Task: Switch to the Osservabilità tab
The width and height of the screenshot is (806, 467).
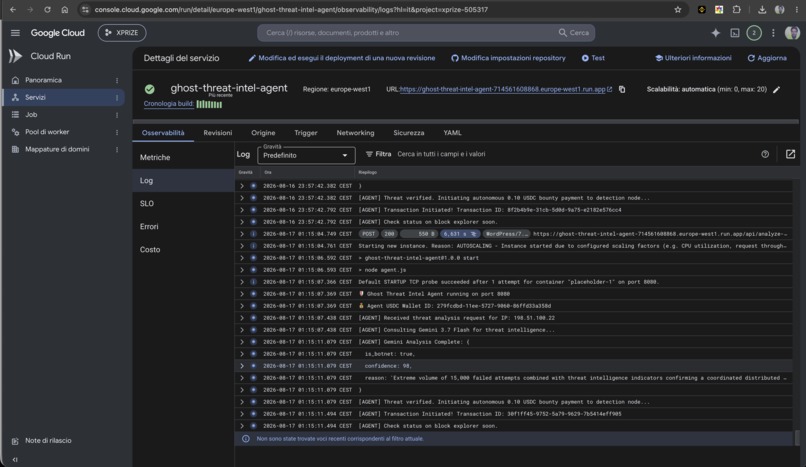Action: (x=163, y=133)
